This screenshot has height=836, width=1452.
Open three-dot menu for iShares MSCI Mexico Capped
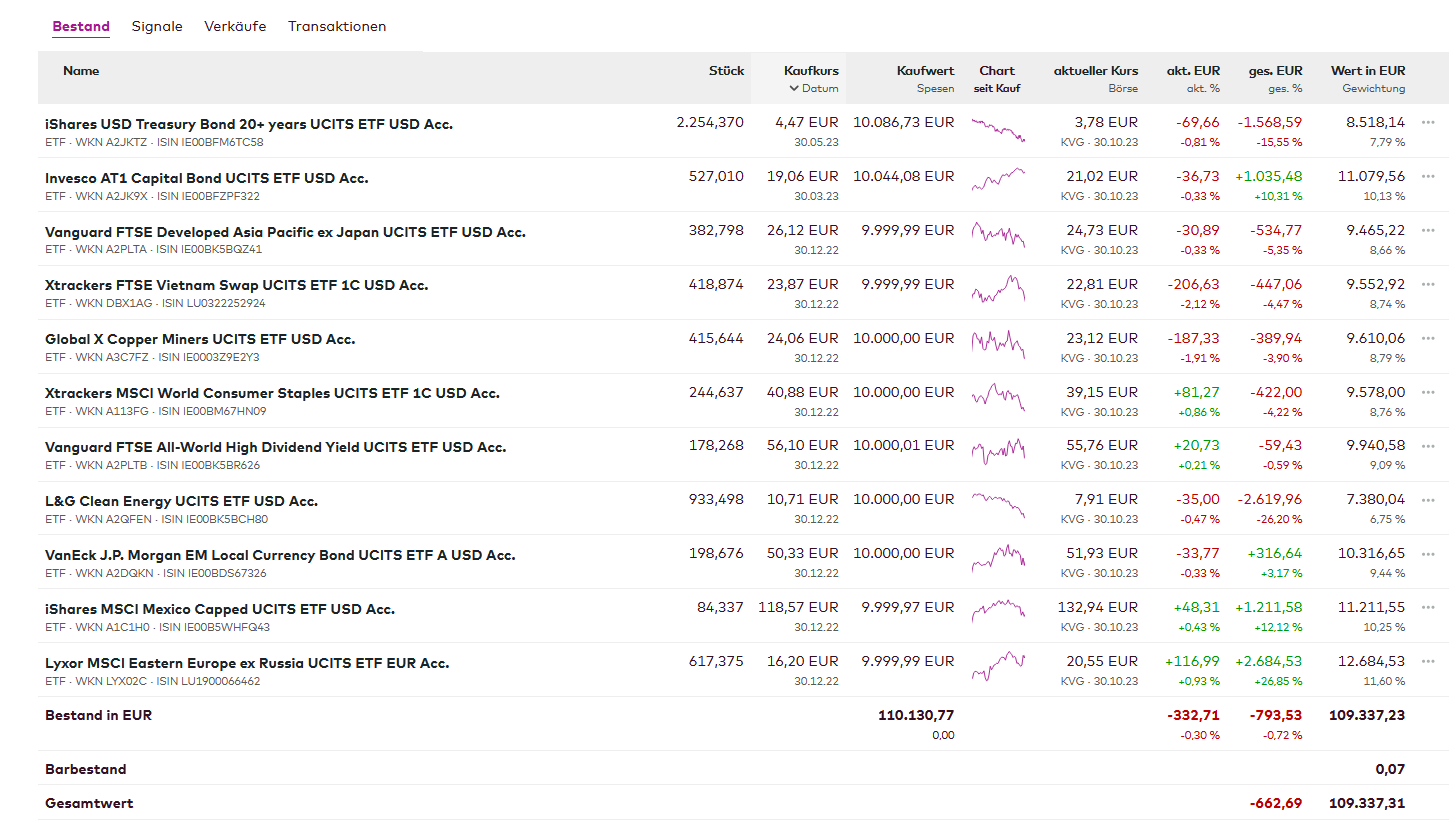click(1427, 608)
